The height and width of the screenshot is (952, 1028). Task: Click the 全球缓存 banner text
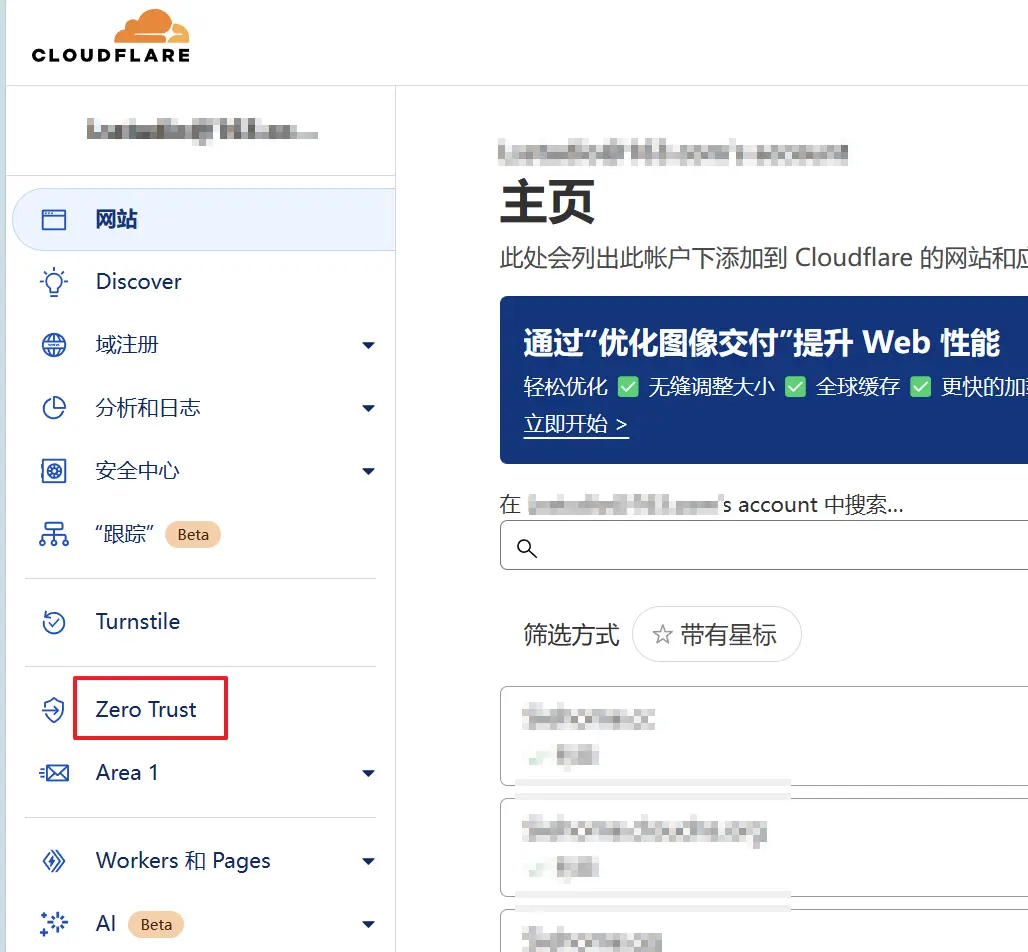[858, 387]
